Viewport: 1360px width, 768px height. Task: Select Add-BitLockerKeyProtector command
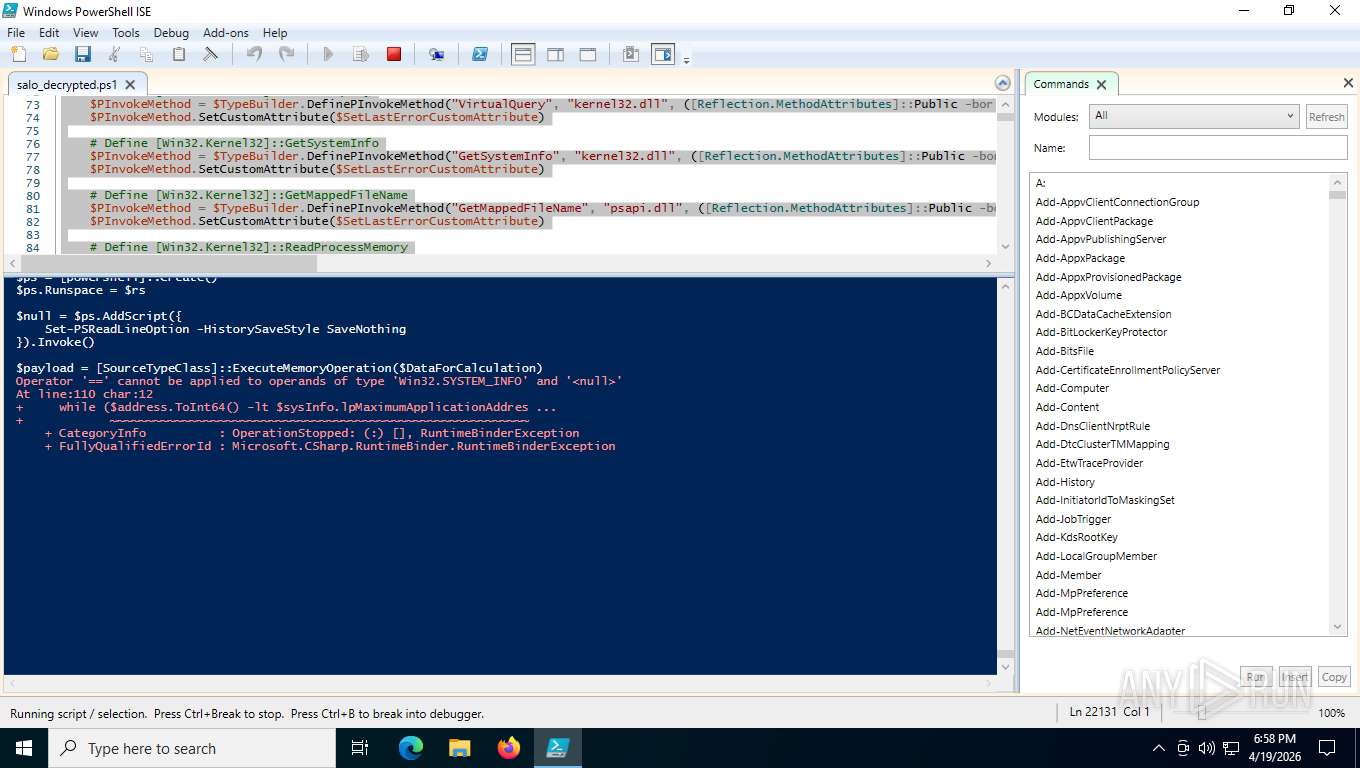coord(1101,332)
